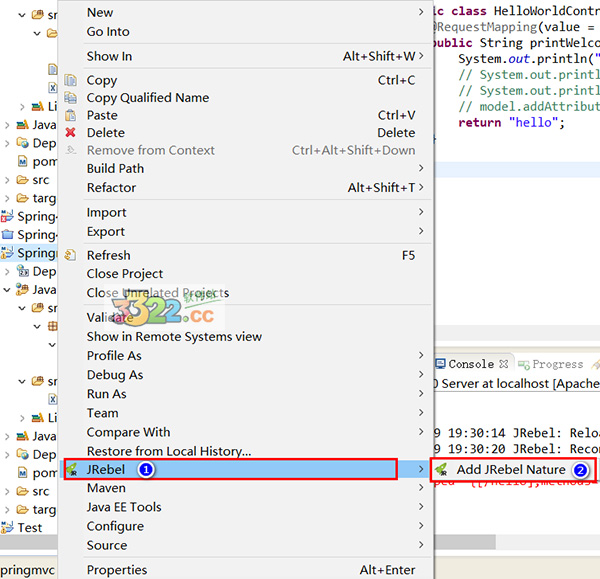600x579 pixels.
Task: Switch to the Console tab
Action: coord(471,364)
